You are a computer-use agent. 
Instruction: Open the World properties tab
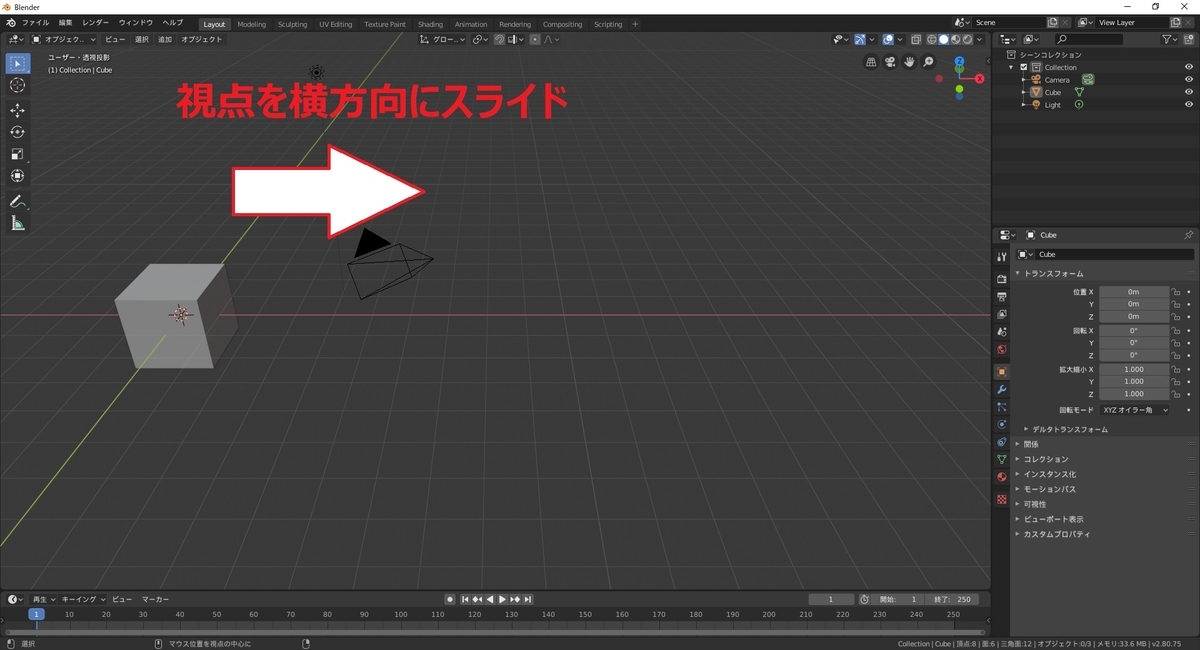(x=1001, y=350)
